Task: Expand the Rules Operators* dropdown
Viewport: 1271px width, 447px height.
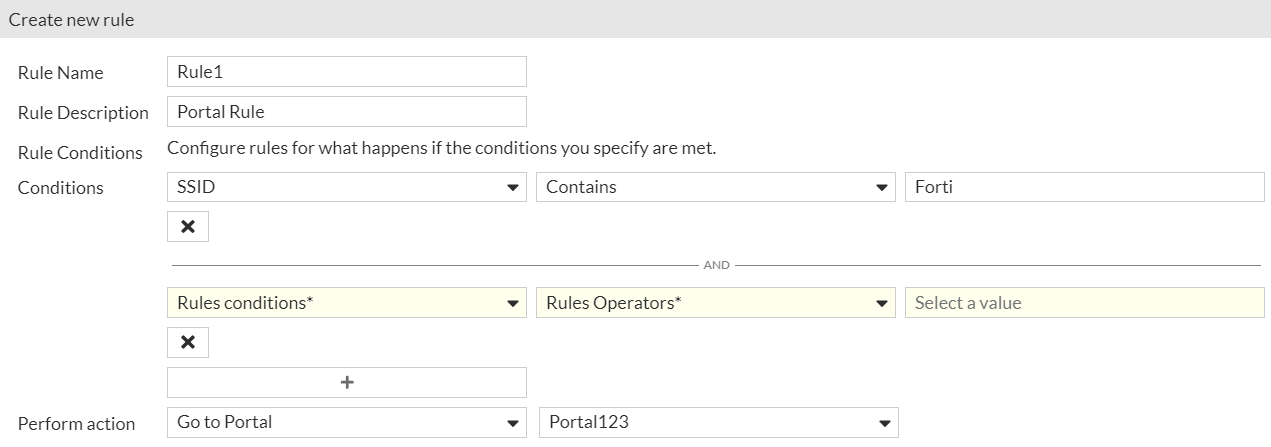Action: pyautogui.click(x=715, y=303)
